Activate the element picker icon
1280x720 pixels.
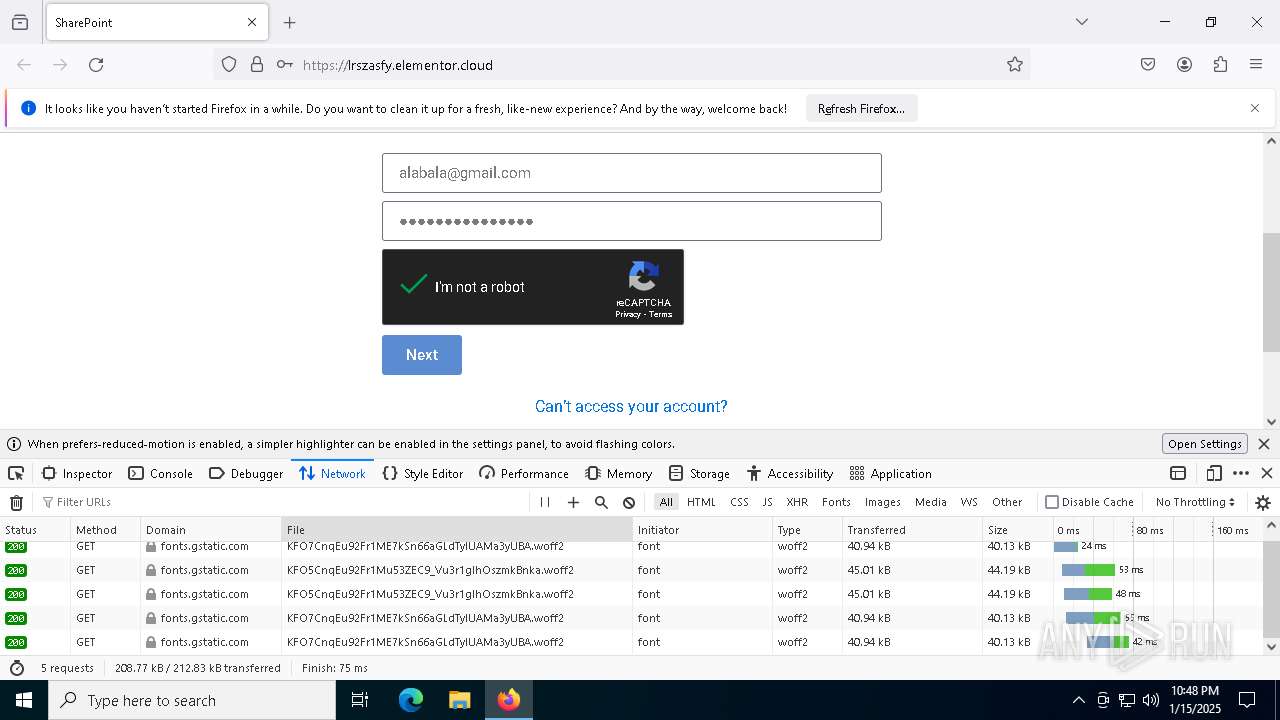[x=16, y=474]
